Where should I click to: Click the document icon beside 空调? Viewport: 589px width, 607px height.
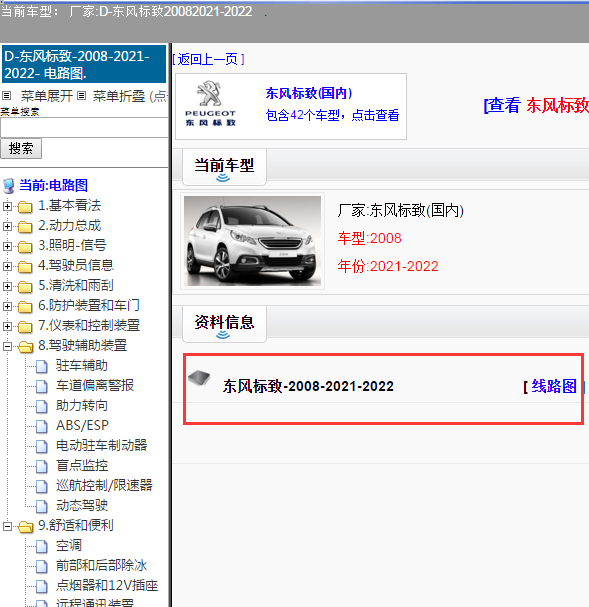pos(42,547)
